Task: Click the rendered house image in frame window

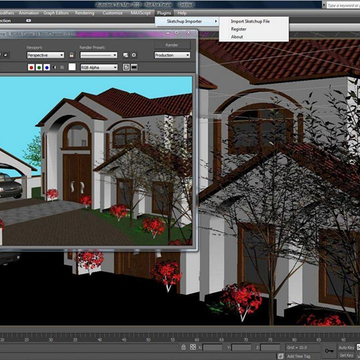Action: coord(96,161)
